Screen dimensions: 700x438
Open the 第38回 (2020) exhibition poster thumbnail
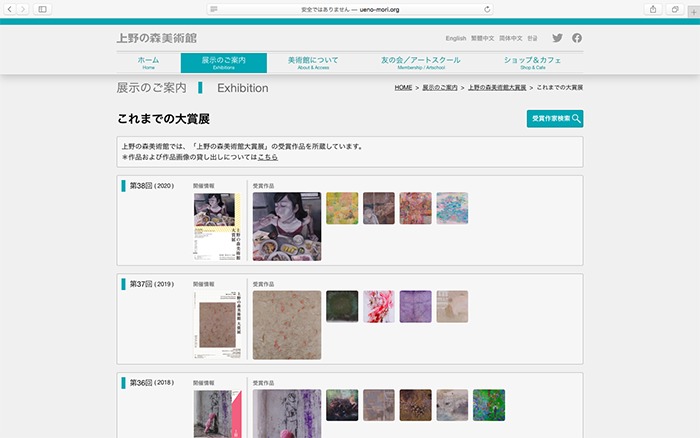click(217, 226)
